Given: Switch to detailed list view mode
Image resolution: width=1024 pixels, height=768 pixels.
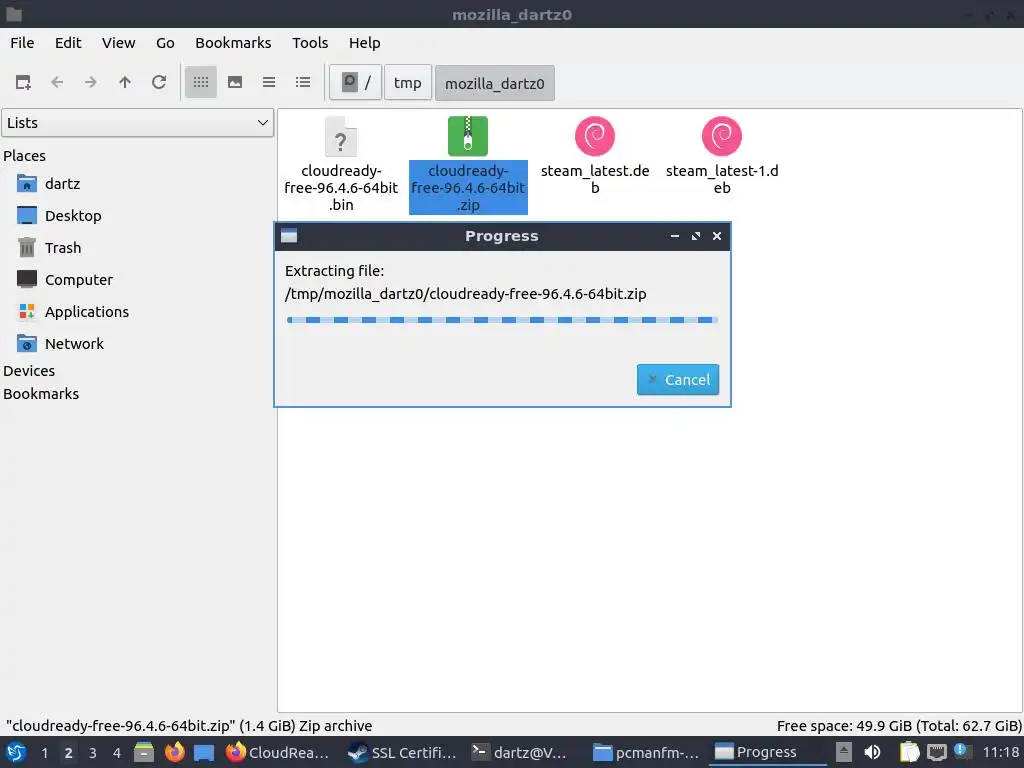Looking at the screenshot, I should 302,82.
